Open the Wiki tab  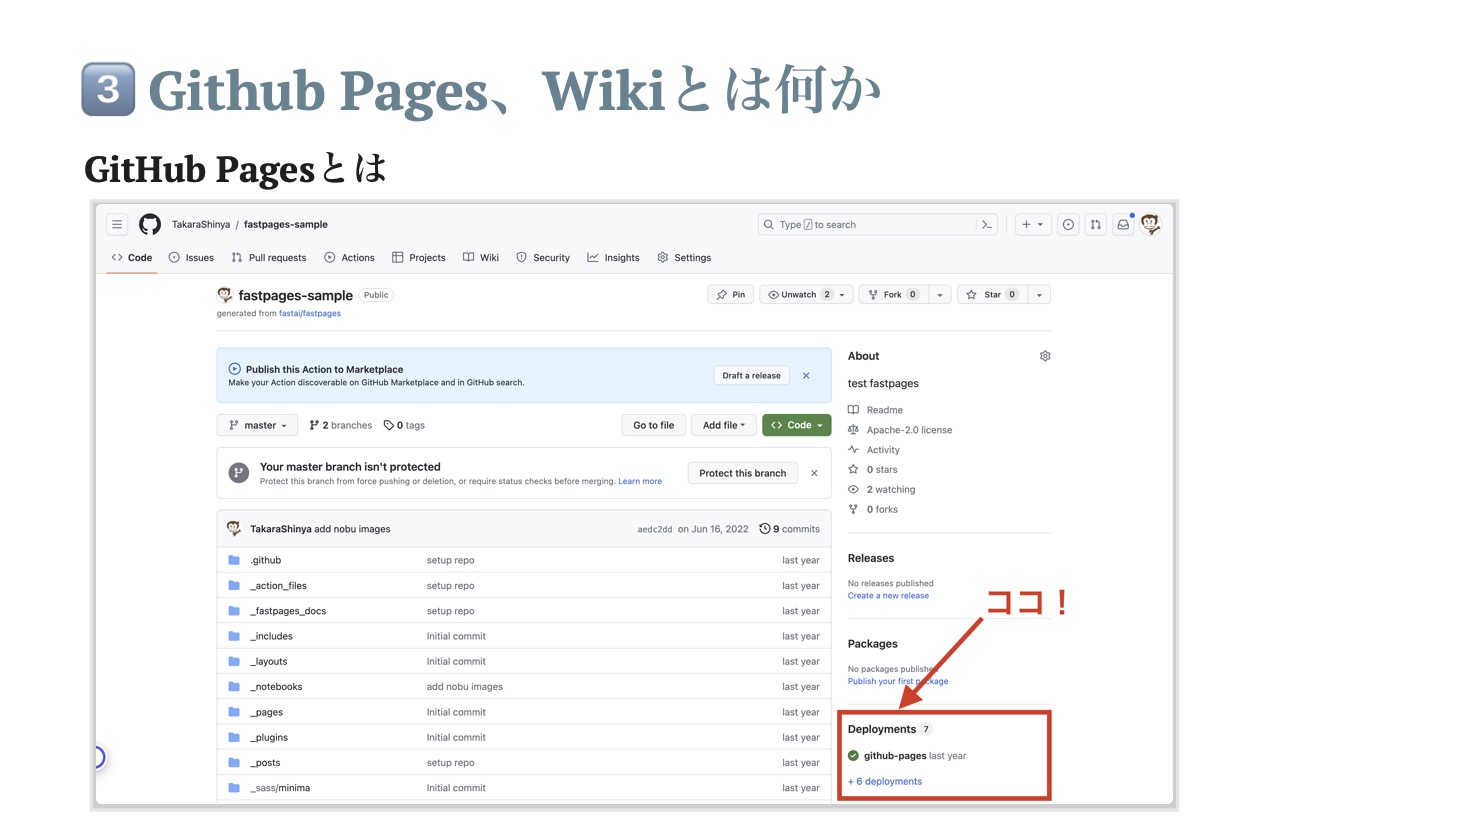point(481,258)
